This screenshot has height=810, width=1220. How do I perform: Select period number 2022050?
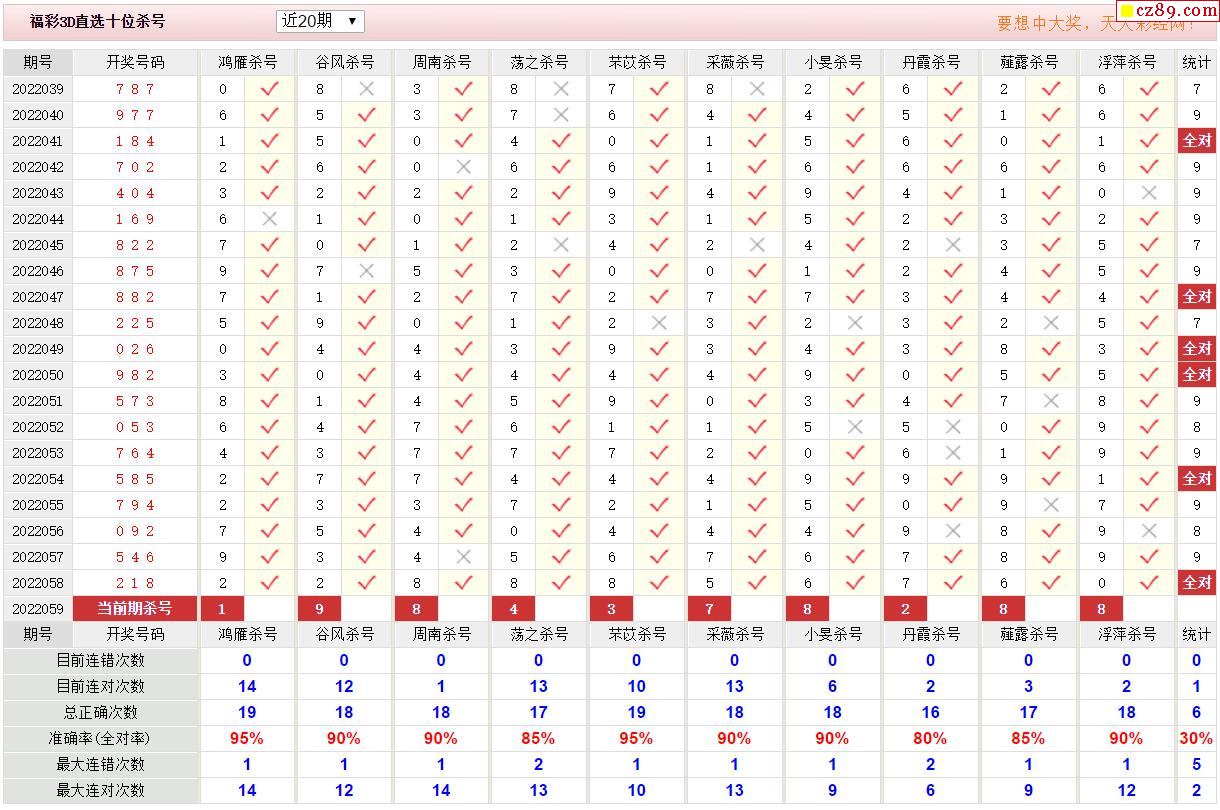tap(38, 375)
